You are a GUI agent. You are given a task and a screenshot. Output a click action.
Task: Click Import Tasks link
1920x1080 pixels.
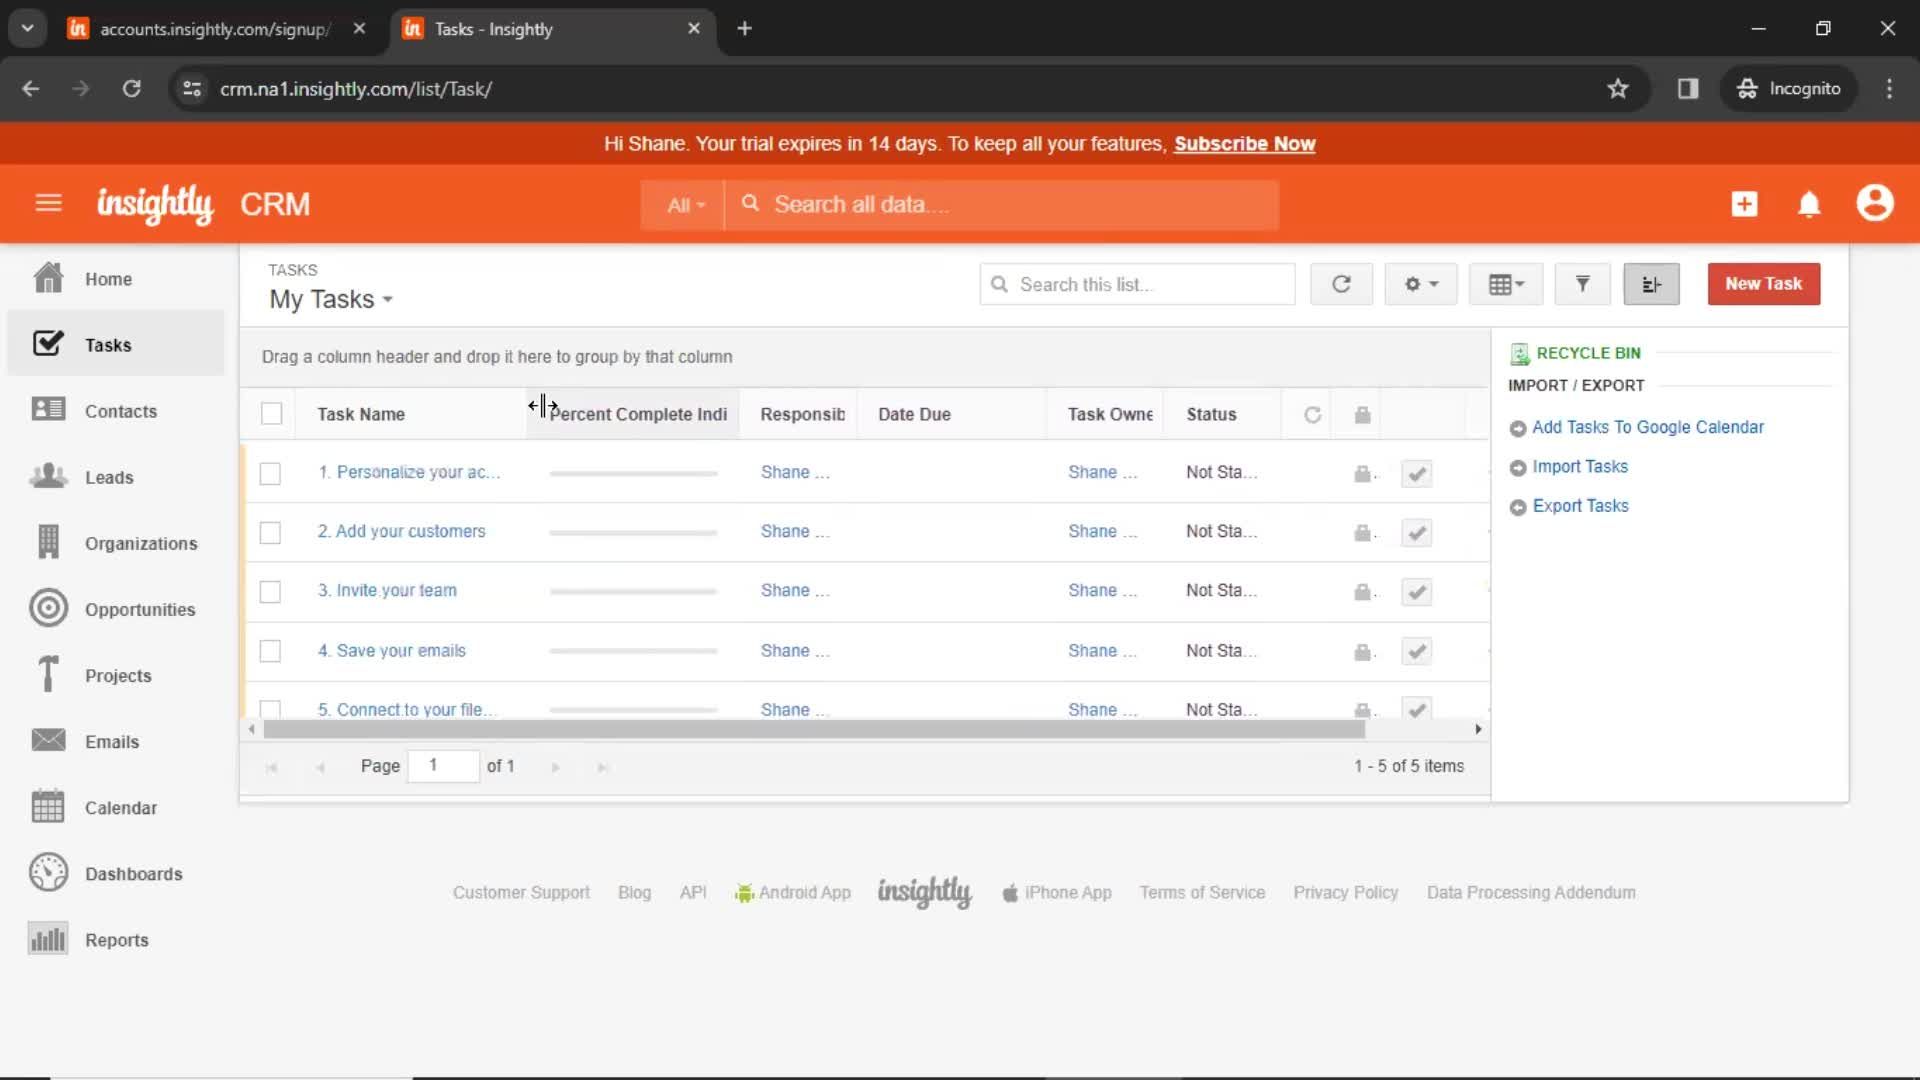click(x=1579, y=466)
